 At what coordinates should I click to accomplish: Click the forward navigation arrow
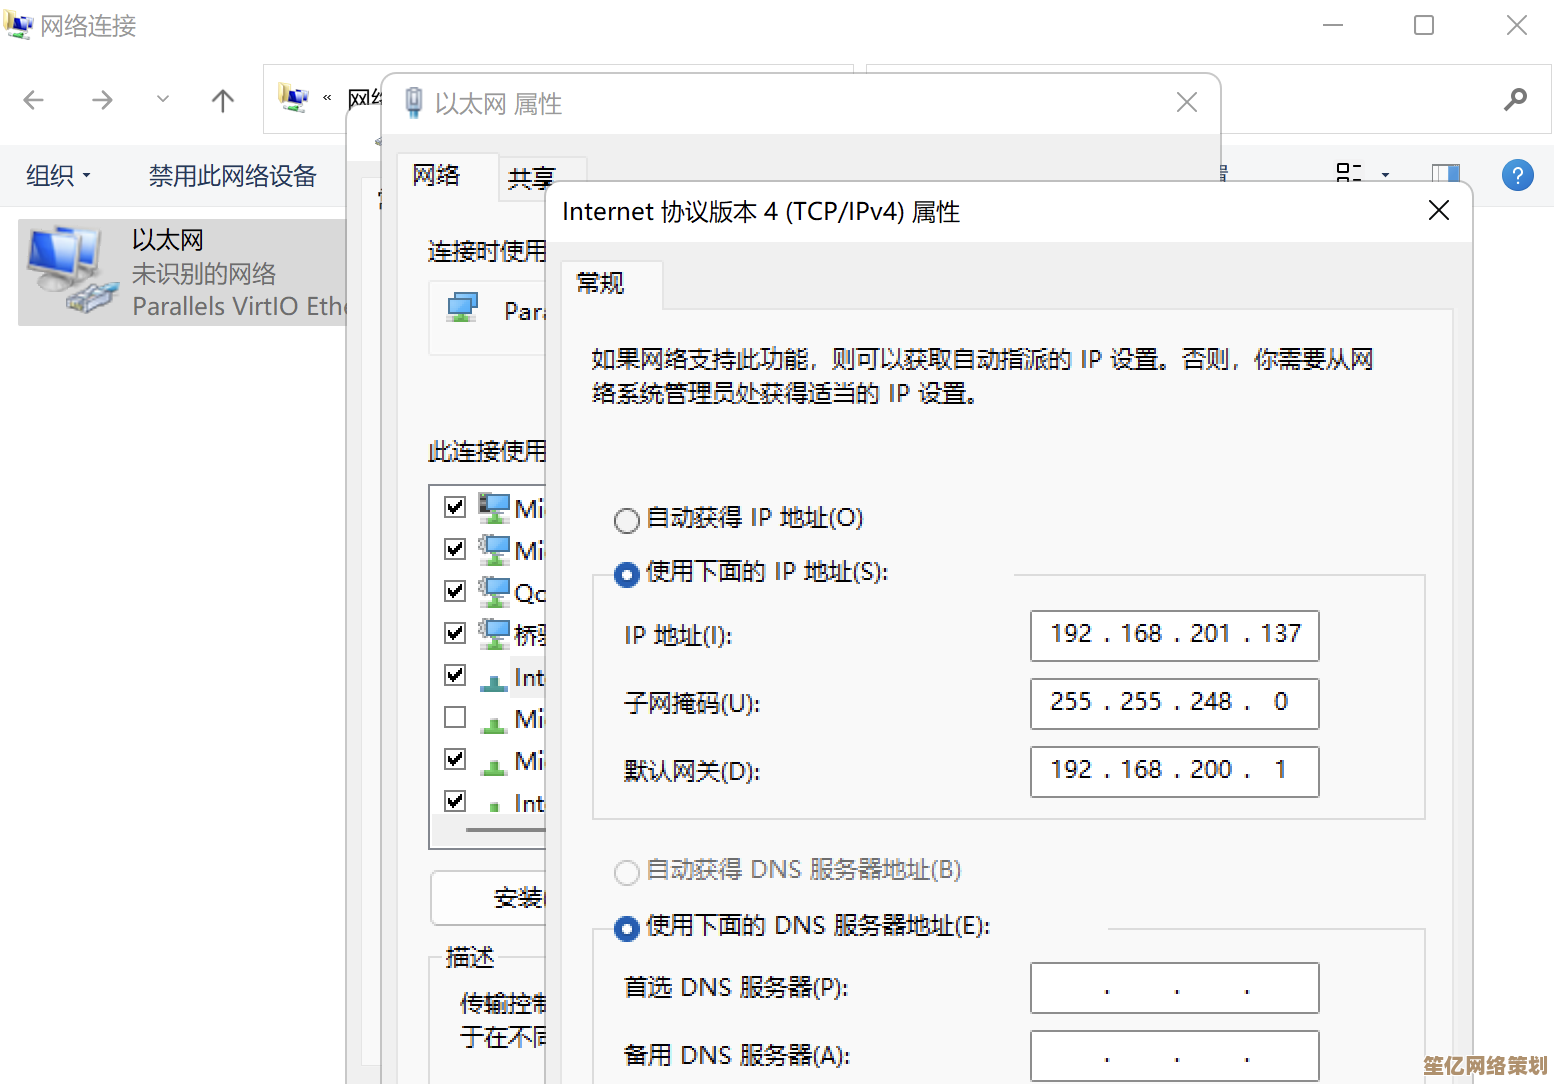coord(102,100)
